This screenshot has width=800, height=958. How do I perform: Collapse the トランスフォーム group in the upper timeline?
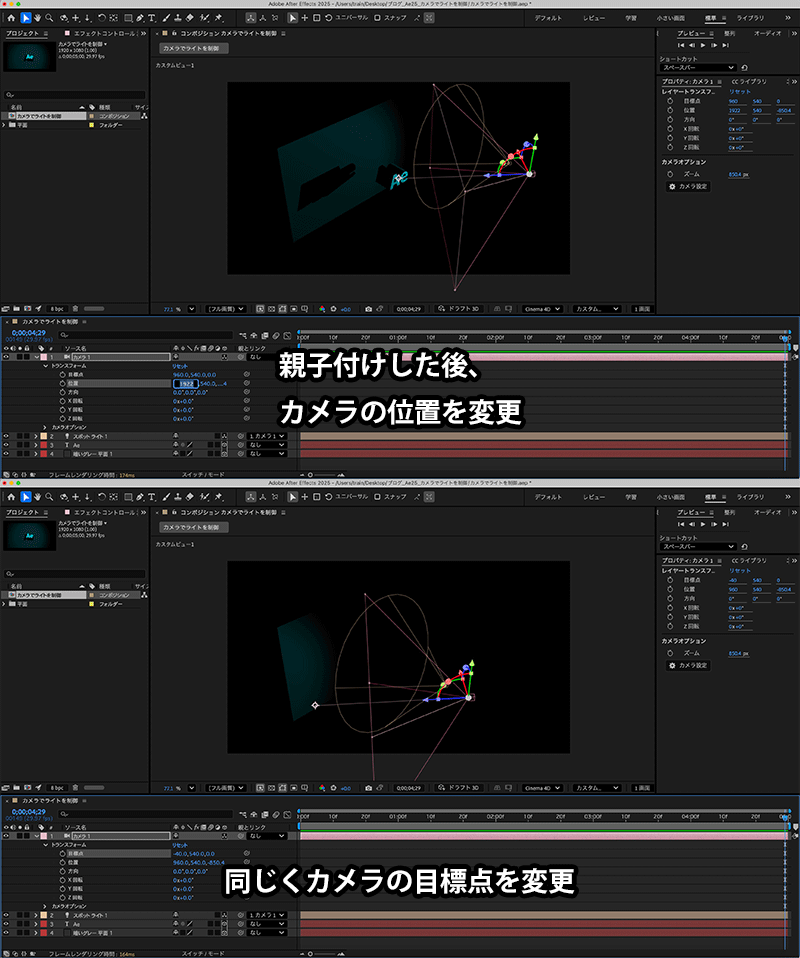click(x=45, y=366)
